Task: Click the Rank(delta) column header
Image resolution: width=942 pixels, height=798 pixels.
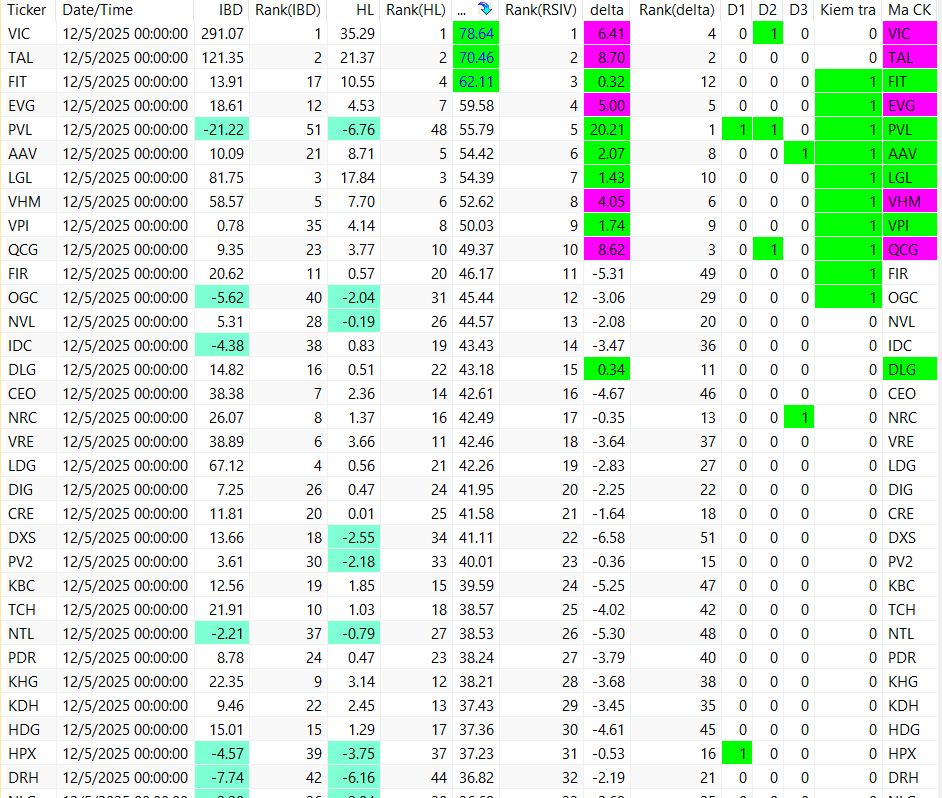Action: 676,10
